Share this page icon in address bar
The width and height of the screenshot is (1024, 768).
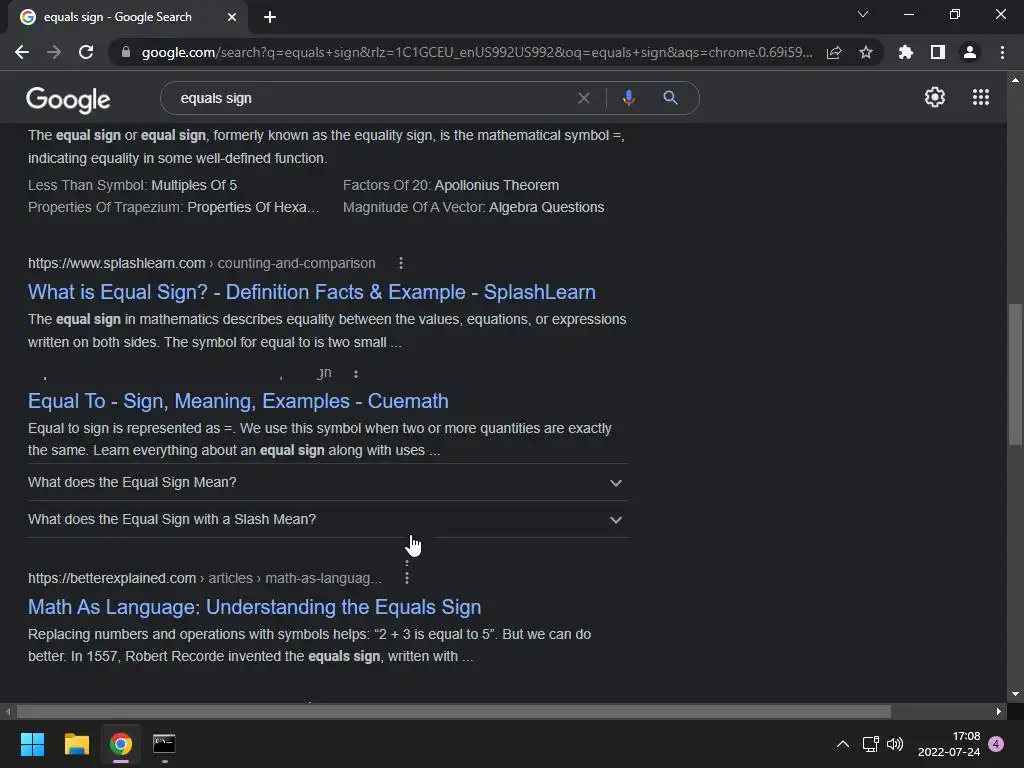834,52
